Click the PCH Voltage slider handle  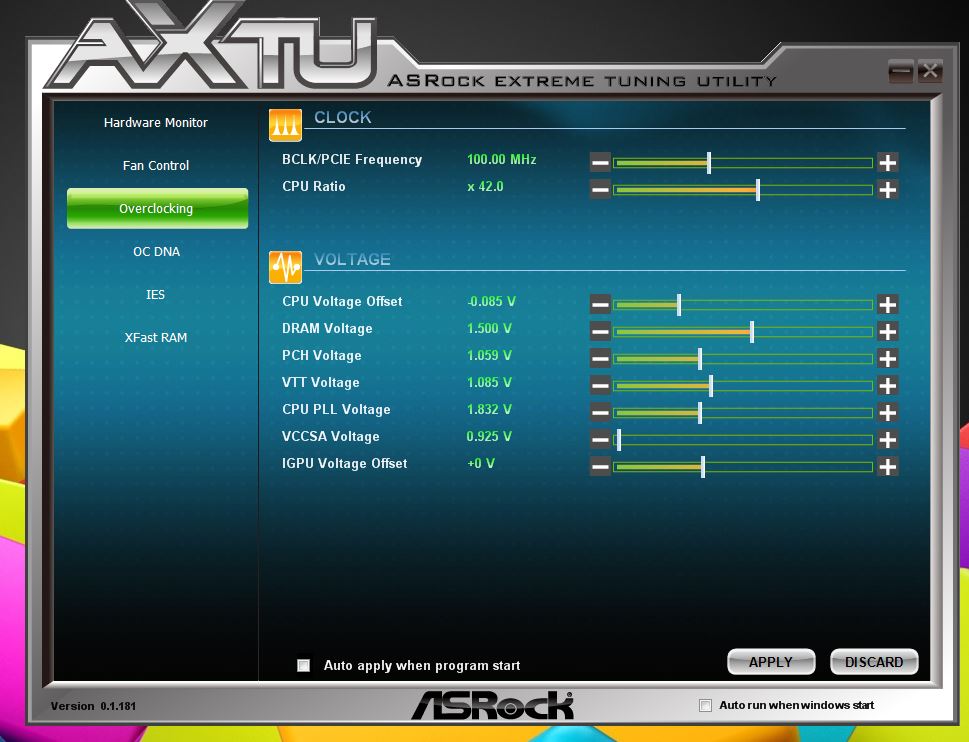point(700,358)
